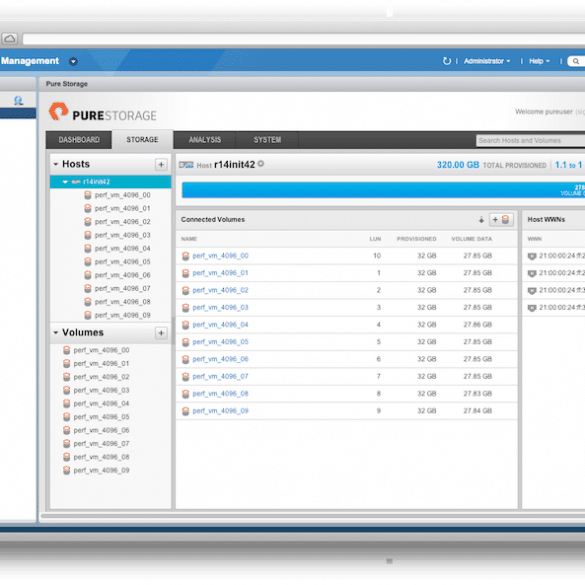Click volume icon in perf_vm_4096_07 table row
This screenshot has width=585, height=585.
[185, 377]
